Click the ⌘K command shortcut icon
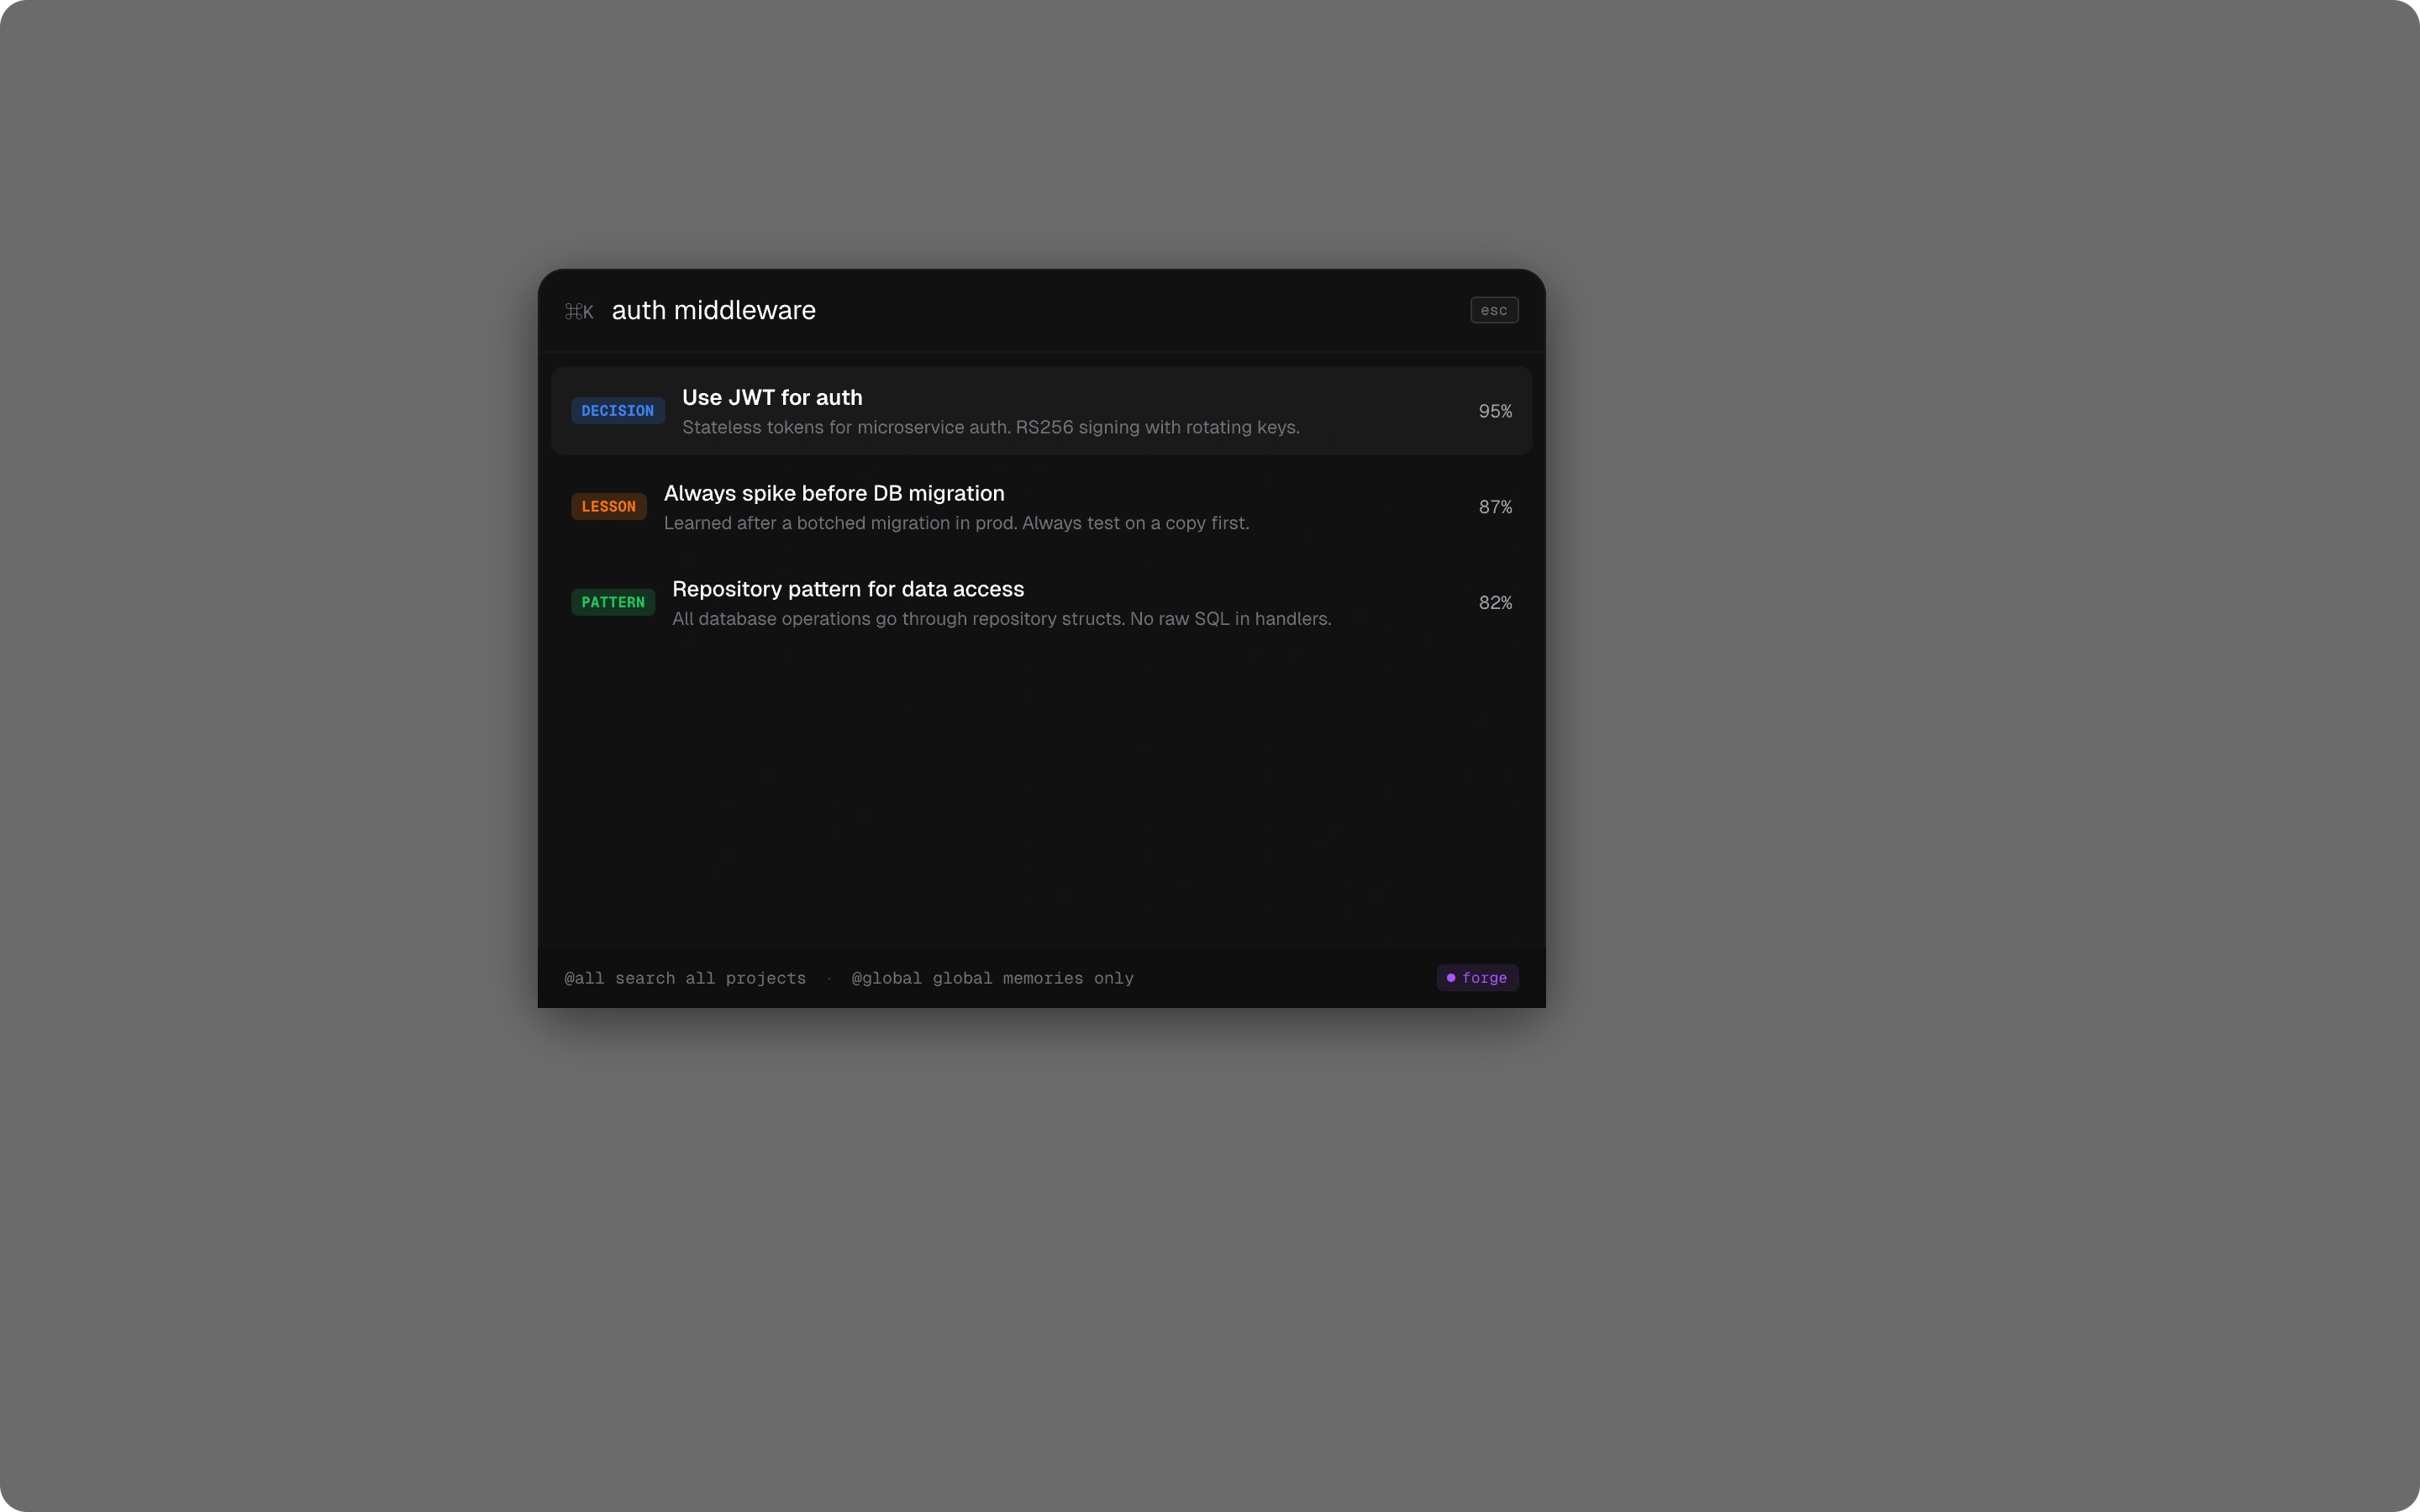This screenshot has height=1512, width=2420. (x=578, y=311)
